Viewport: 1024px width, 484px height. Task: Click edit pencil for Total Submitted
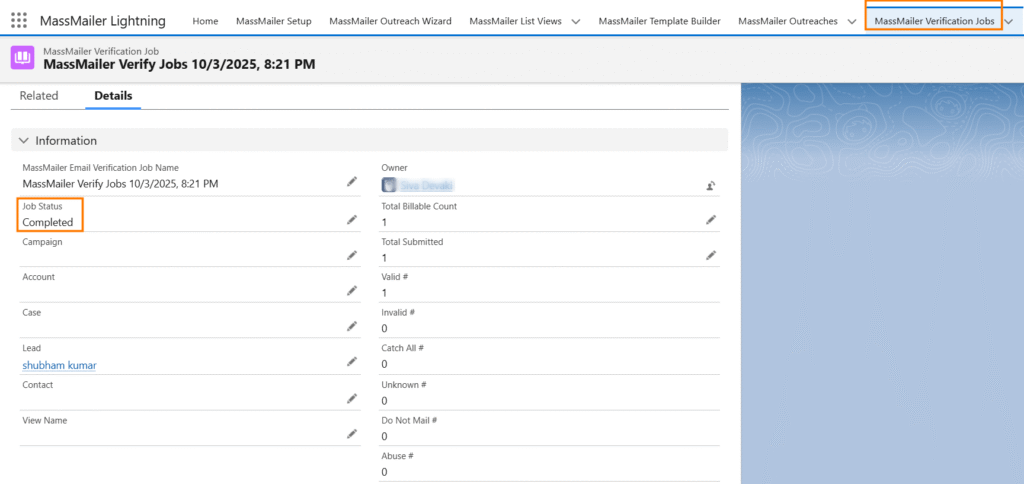click(x=711, y=255)
